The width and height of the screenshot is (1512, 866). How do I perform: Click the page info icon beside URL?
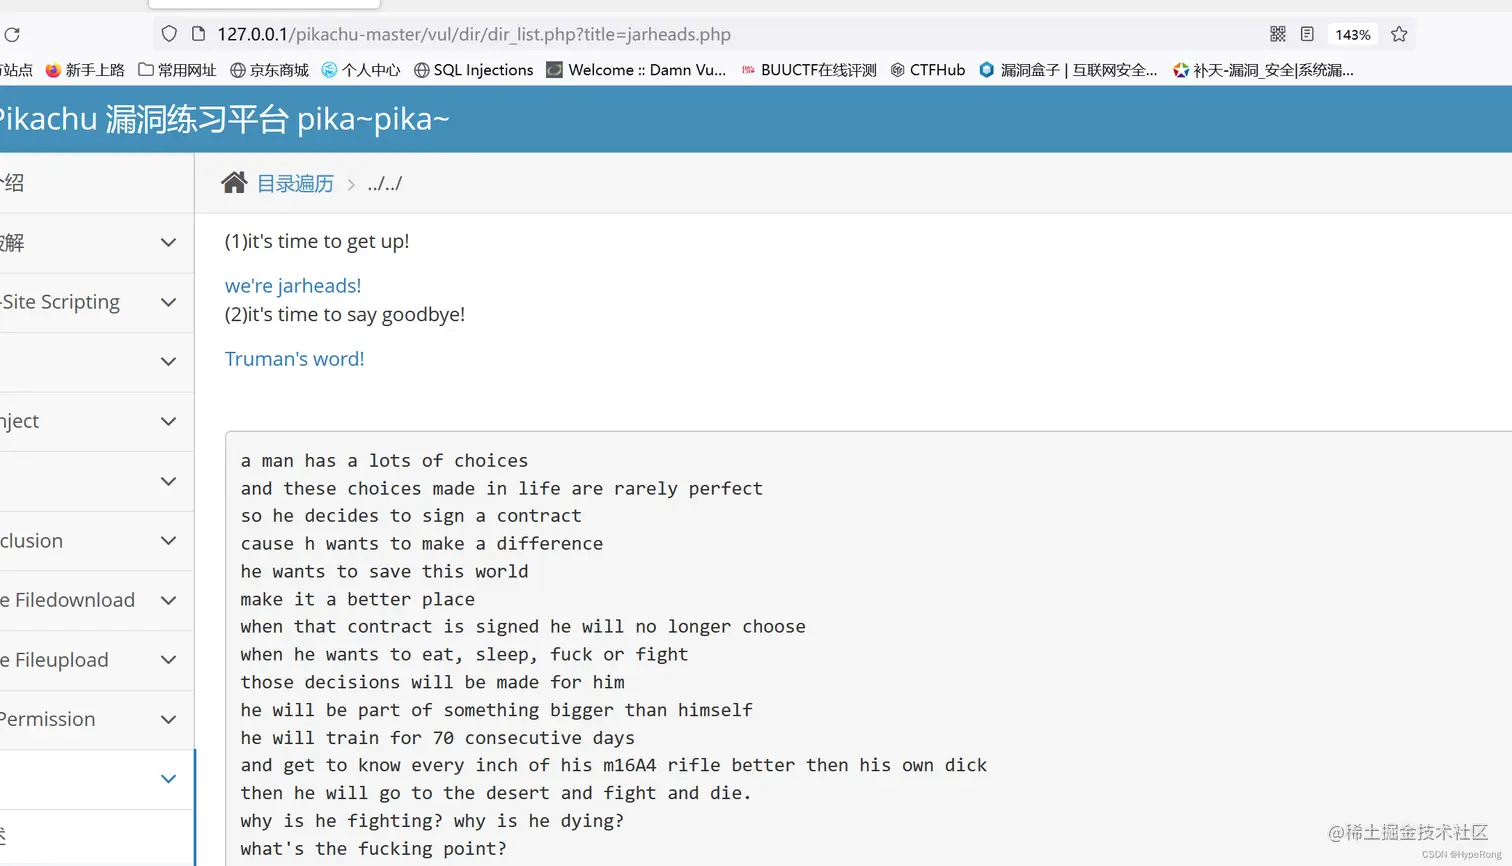point(198,34)
